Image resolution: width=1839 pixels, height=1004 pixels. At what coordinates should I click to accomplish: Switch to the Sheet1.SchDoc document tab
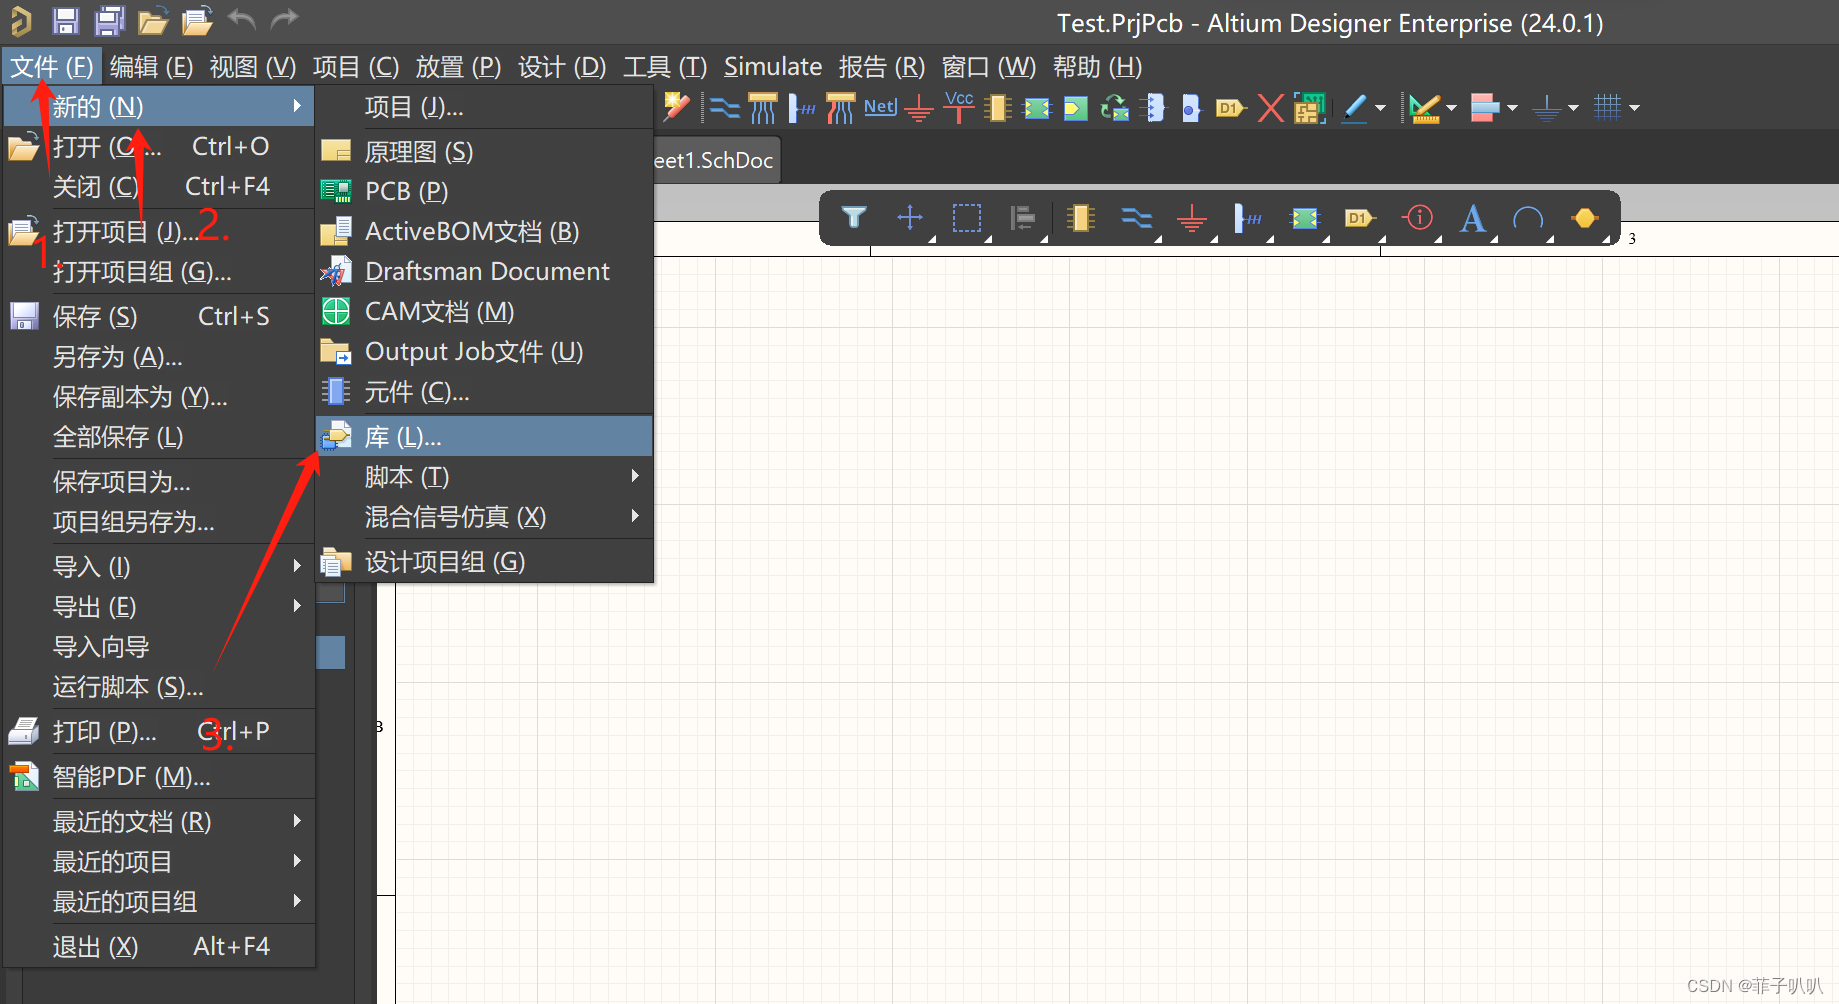[x=716, y=160]
